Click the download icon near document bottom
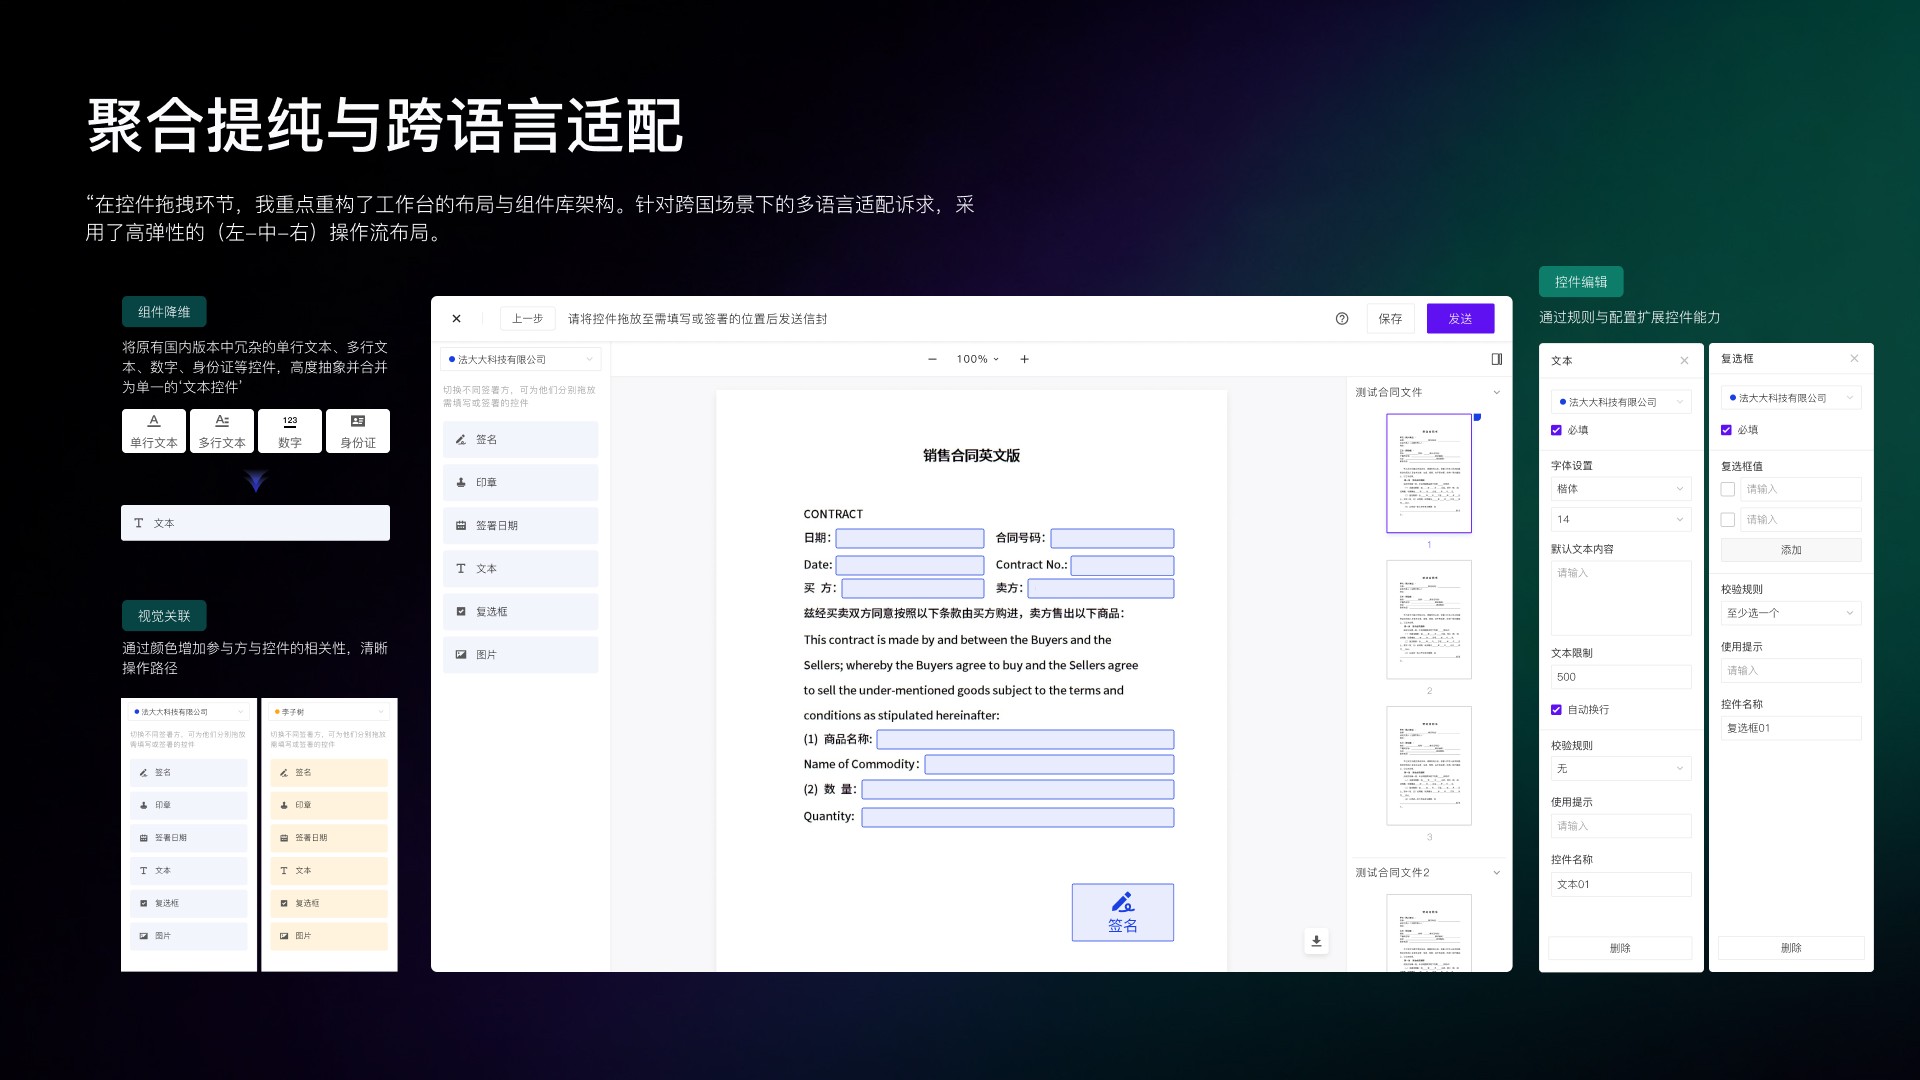Image resolution: width=1920 pixels, height=1080 pixels. (x=1316, y=941)
